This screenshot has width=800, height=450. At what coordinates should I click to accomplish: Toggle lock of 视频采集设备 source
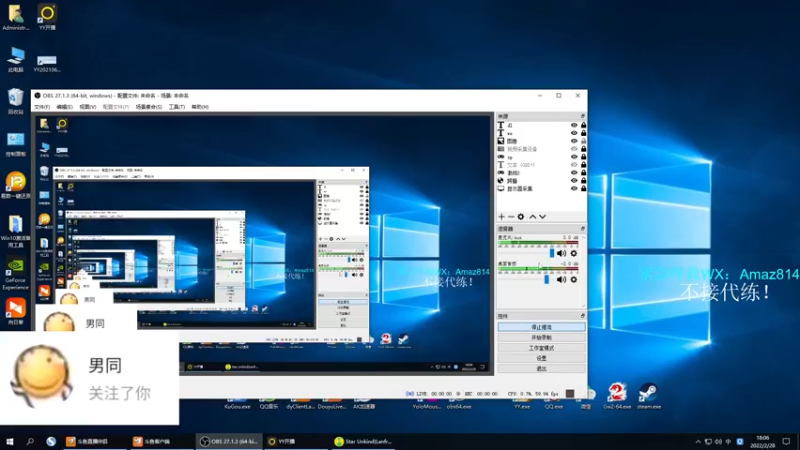(x=583, y=149)
